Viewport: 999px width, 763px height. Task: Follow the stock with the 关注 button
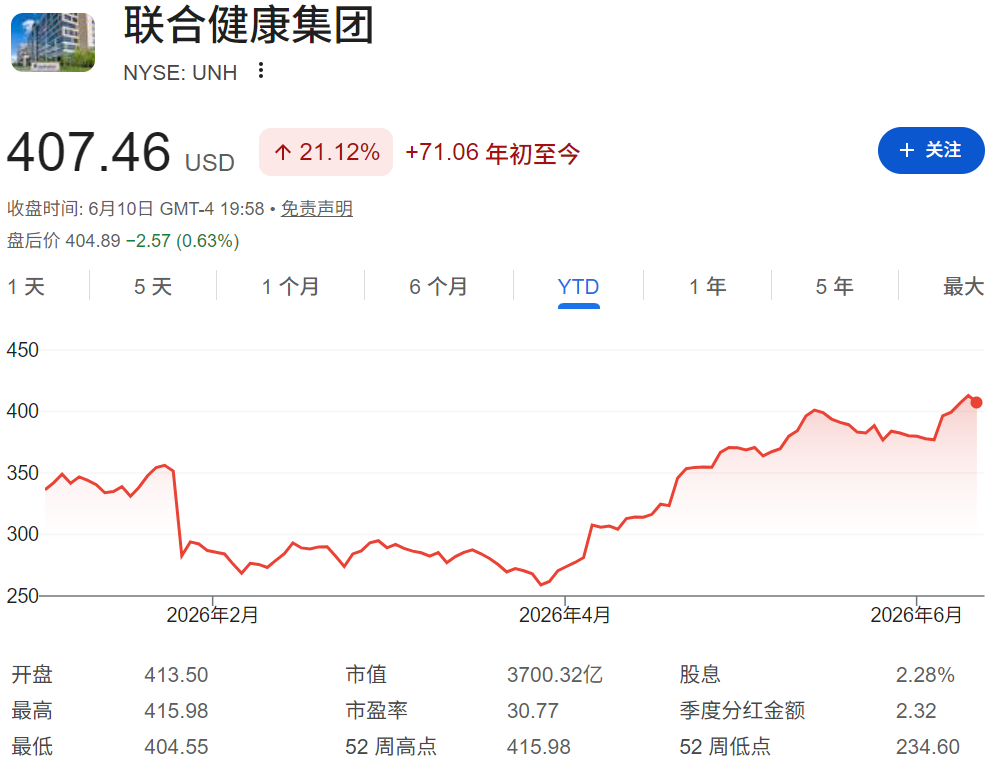(931, 150)
